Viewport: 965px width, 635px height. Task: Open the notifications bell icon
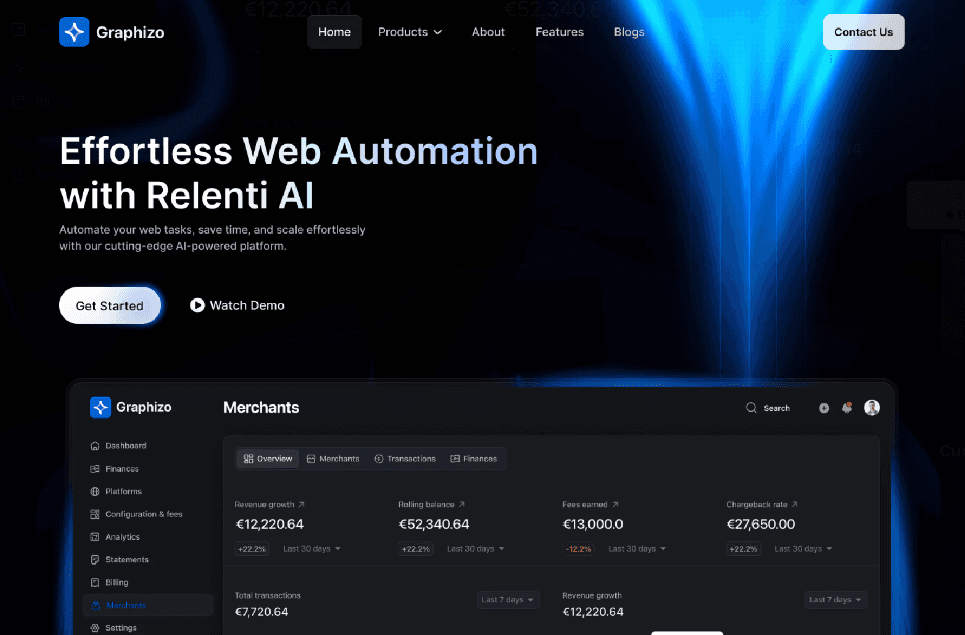[847, 407]
